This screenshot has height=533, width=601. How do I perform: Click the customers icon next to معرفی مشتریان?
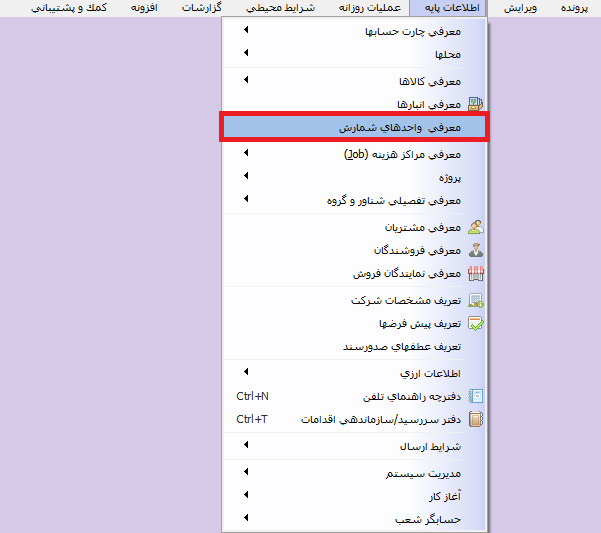(x=476, y=227)
